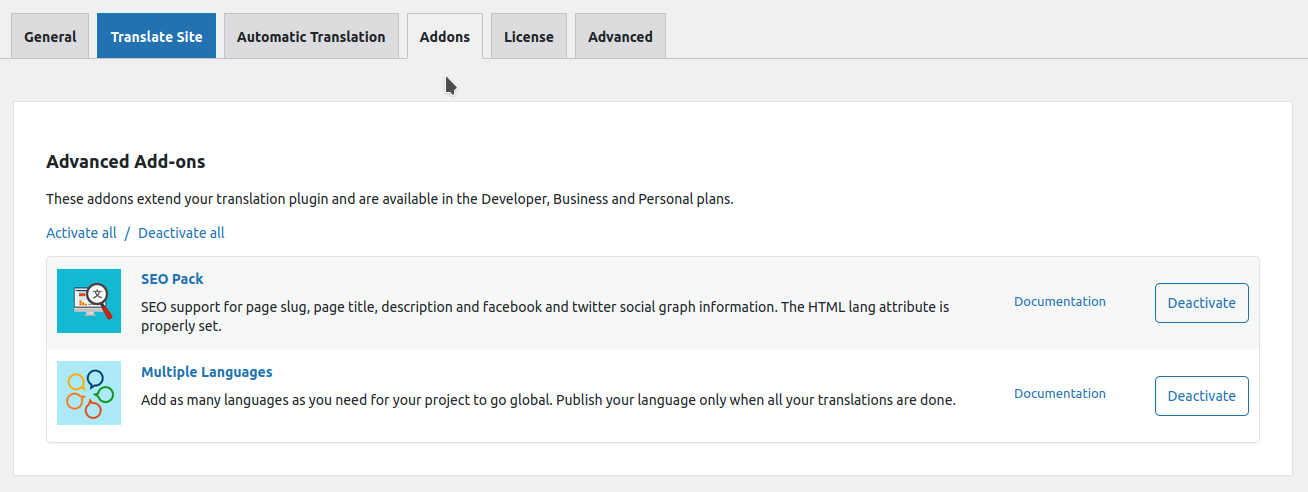Open the General tab
This screenshot has height=492, width=1308.
pos(50,36)
